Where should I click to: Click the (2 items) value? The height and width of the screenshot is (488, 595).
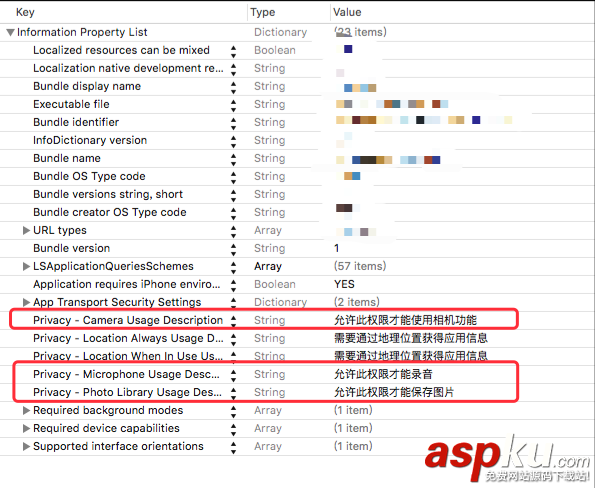[x=357, y=302]
